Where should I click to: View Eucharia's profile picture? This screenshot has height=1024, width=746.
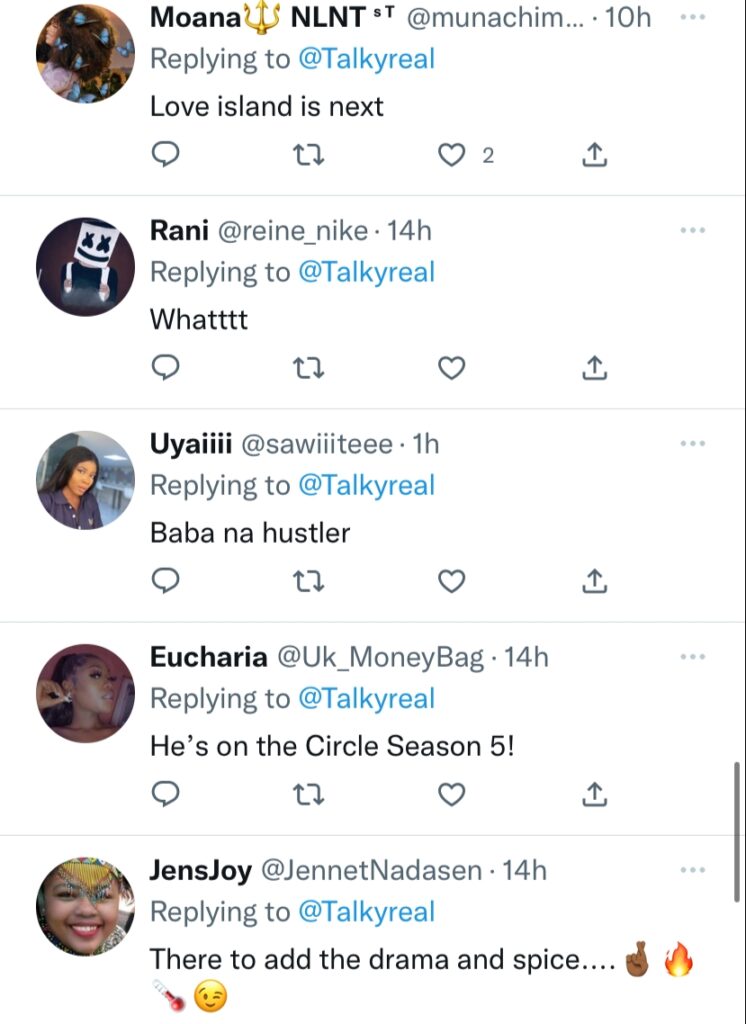click(85, 694)
